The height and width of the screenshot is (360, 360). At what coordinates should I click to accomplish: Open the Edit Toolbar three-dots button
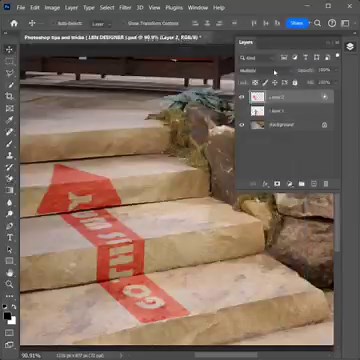[9, 296]
